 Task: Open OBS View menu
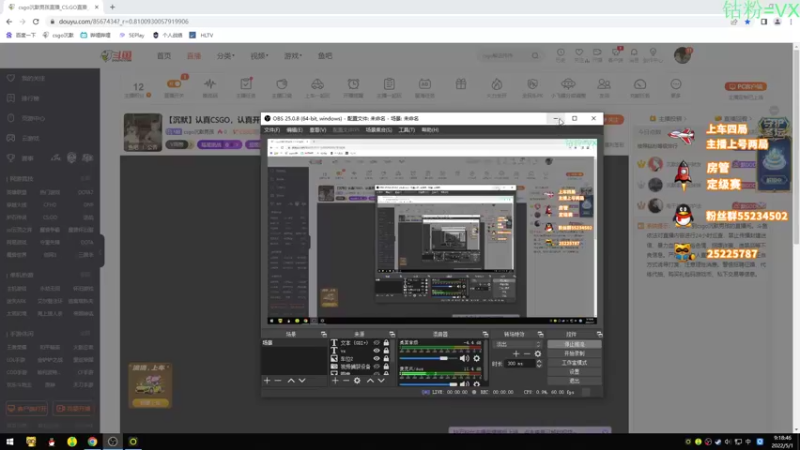click(317, 130)
